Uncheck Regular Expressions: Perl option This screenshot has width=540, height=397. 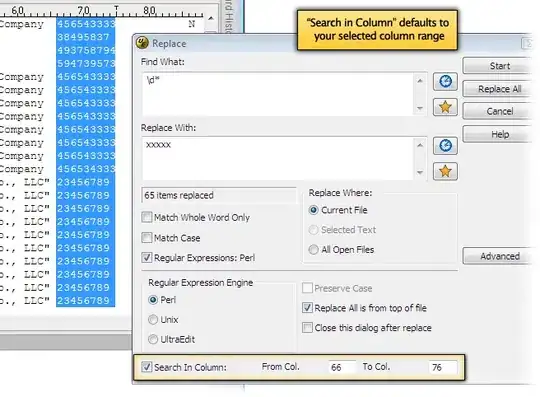pos(146,258)
